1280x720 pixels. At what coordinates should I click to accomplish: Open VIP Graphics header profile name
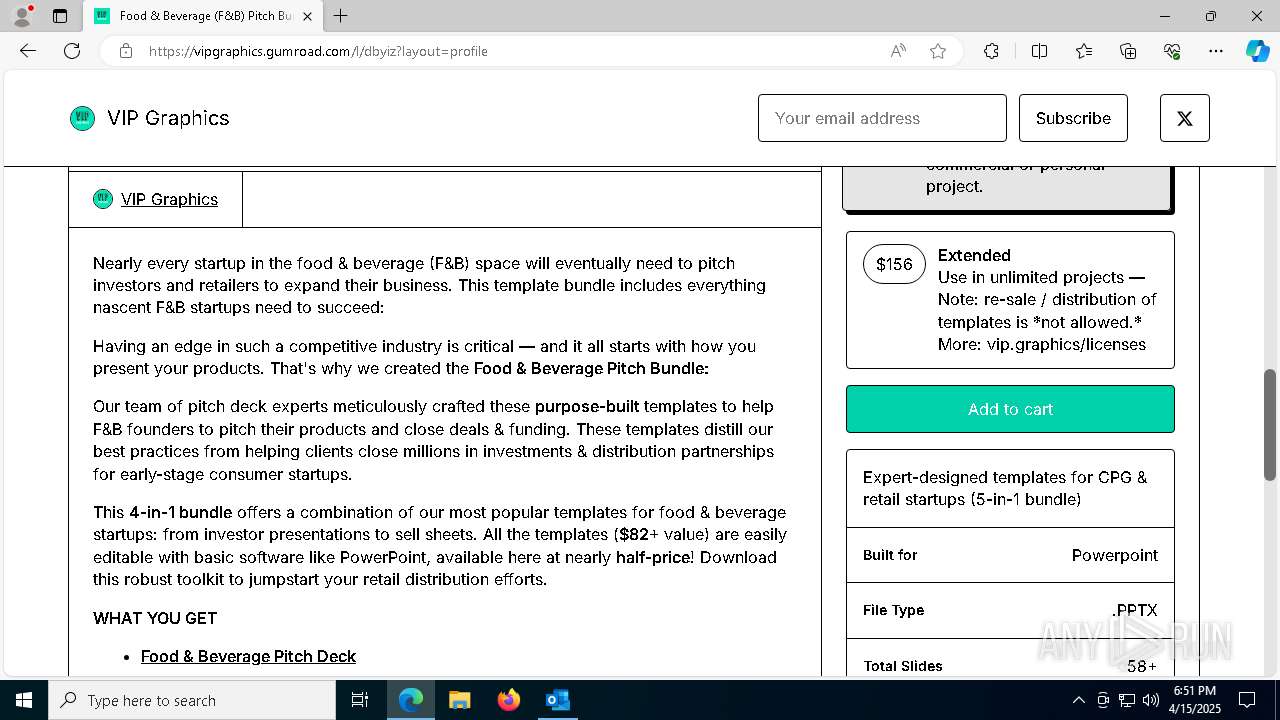168,118
